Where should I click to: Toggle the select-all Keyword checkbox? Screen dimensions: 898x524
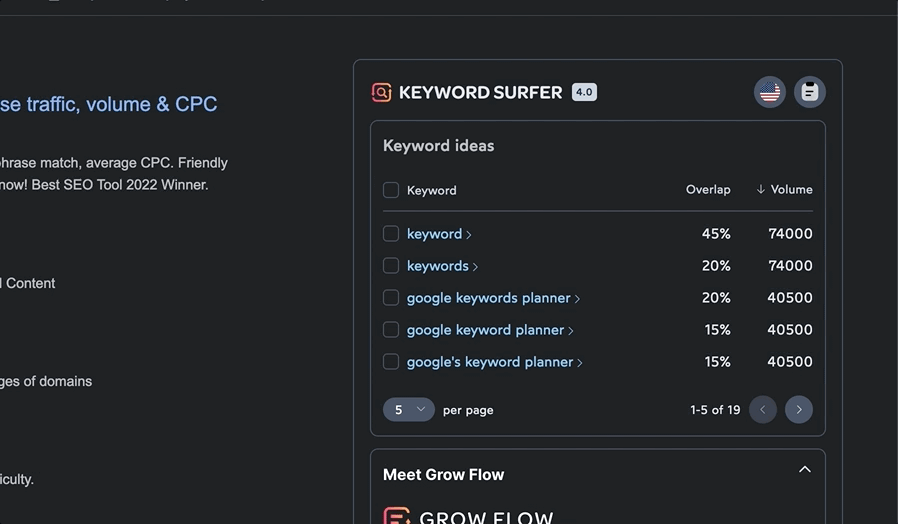point(391,190)
